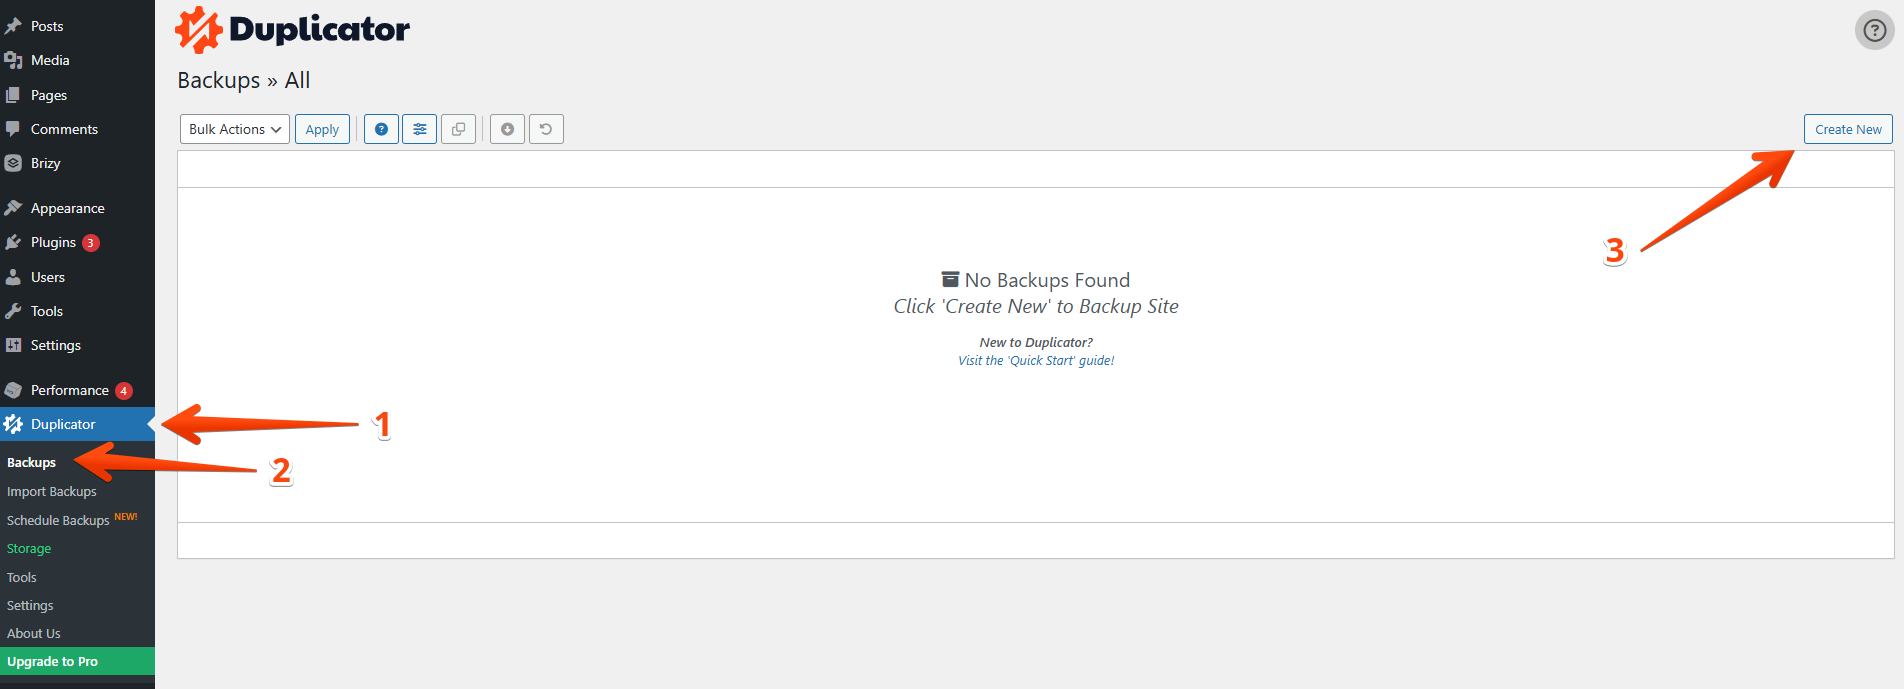Click the circular arrow recovery icon
This screenshot has width=1904, height=689.
(546, 129)
